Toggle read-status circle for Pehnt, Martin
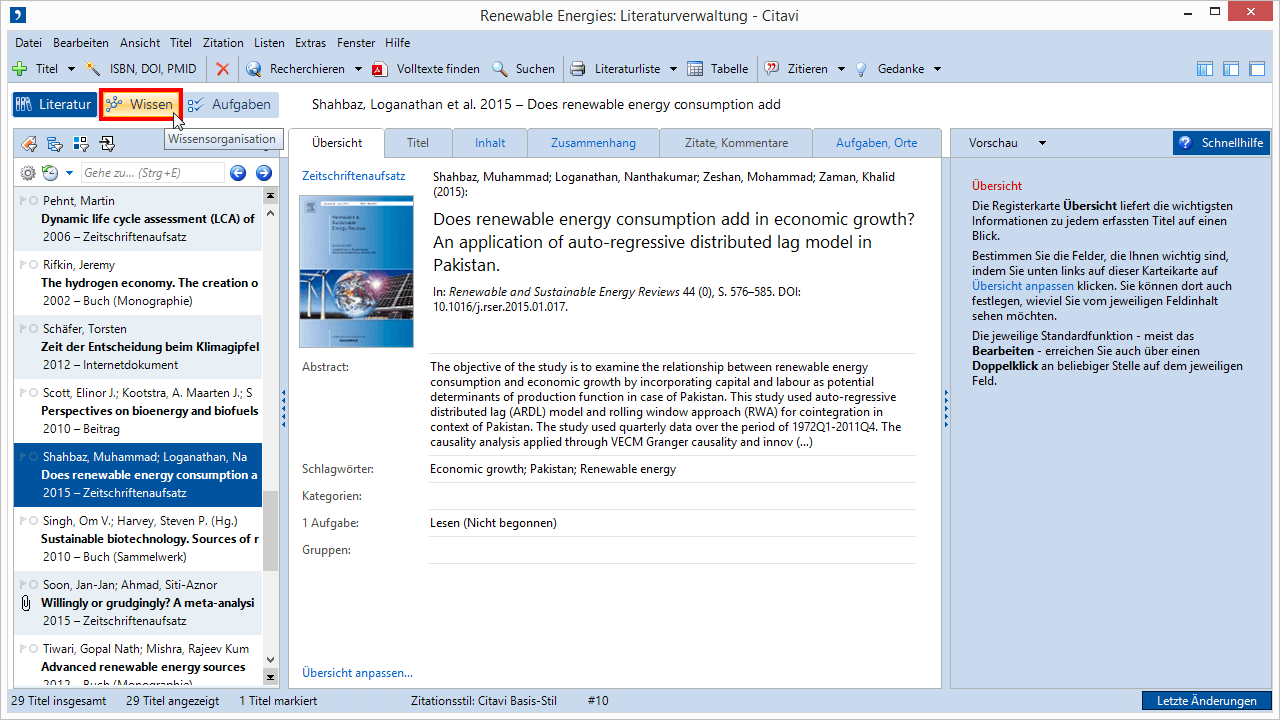Image resolution: width=1280 pixels, height=720 pixels. [x=34, y=201]
